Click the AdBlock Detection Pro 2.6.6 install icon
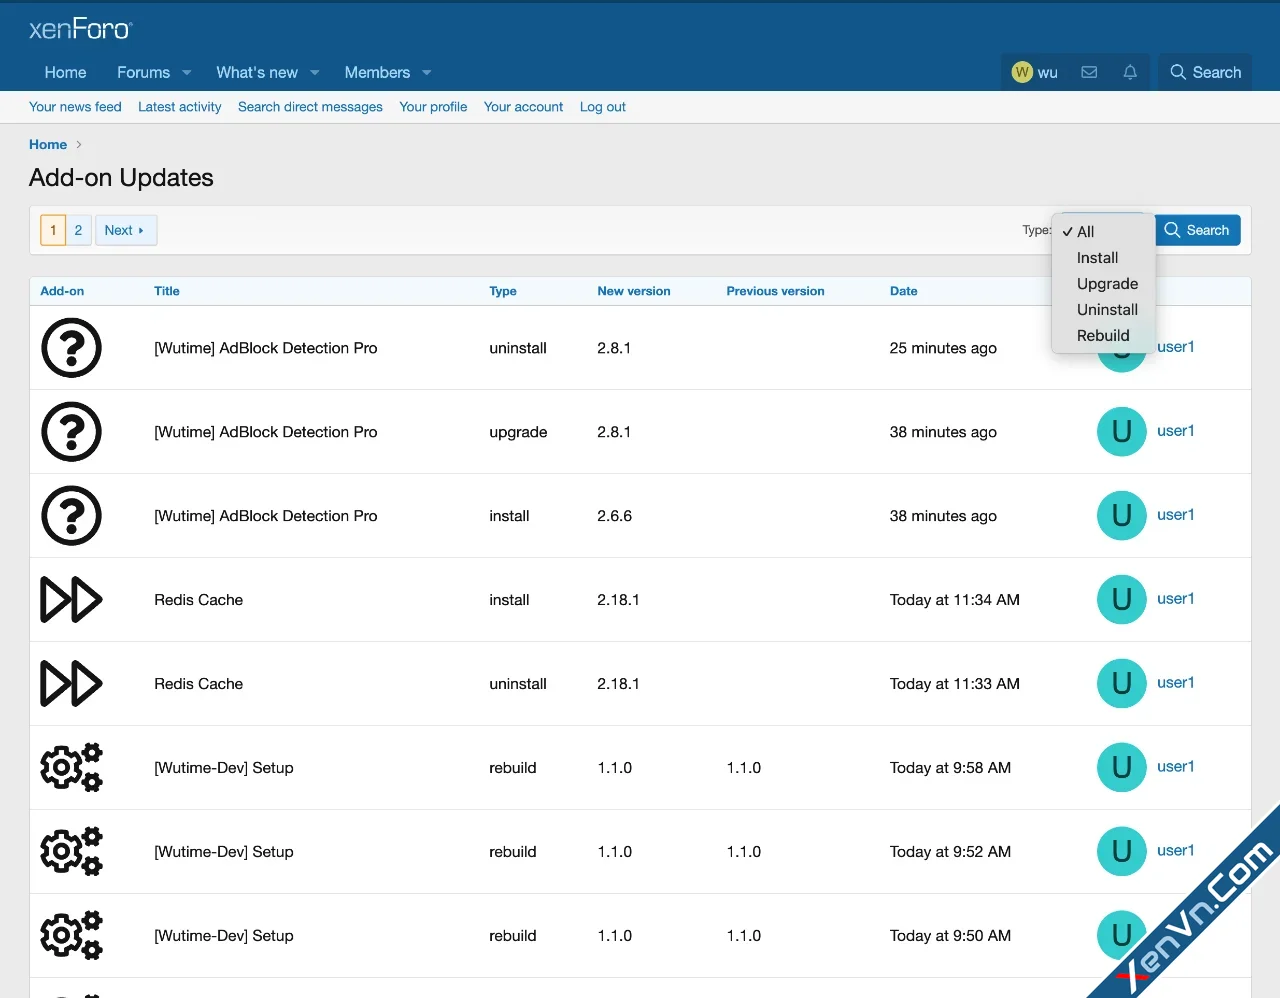 pyautogui.click(x=71, y=516)
